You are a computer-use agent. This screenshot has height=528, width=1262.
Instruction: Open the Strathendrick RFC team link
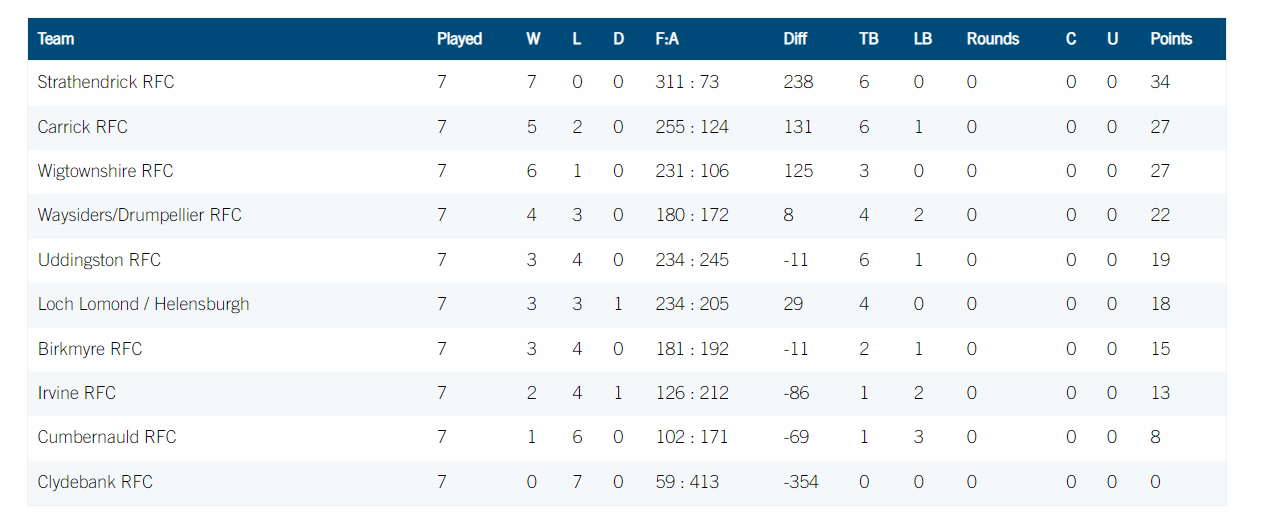106,82
